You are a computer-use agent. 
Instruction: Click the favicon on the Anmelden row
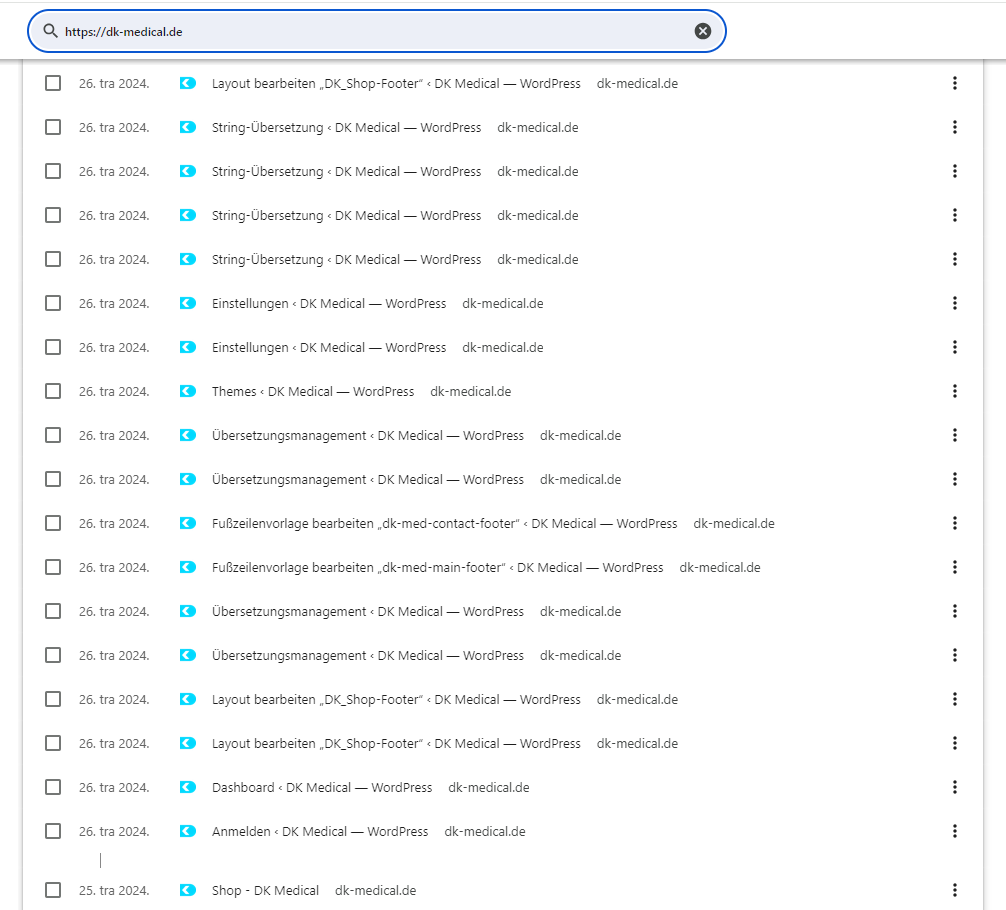[x=187, y=831]
